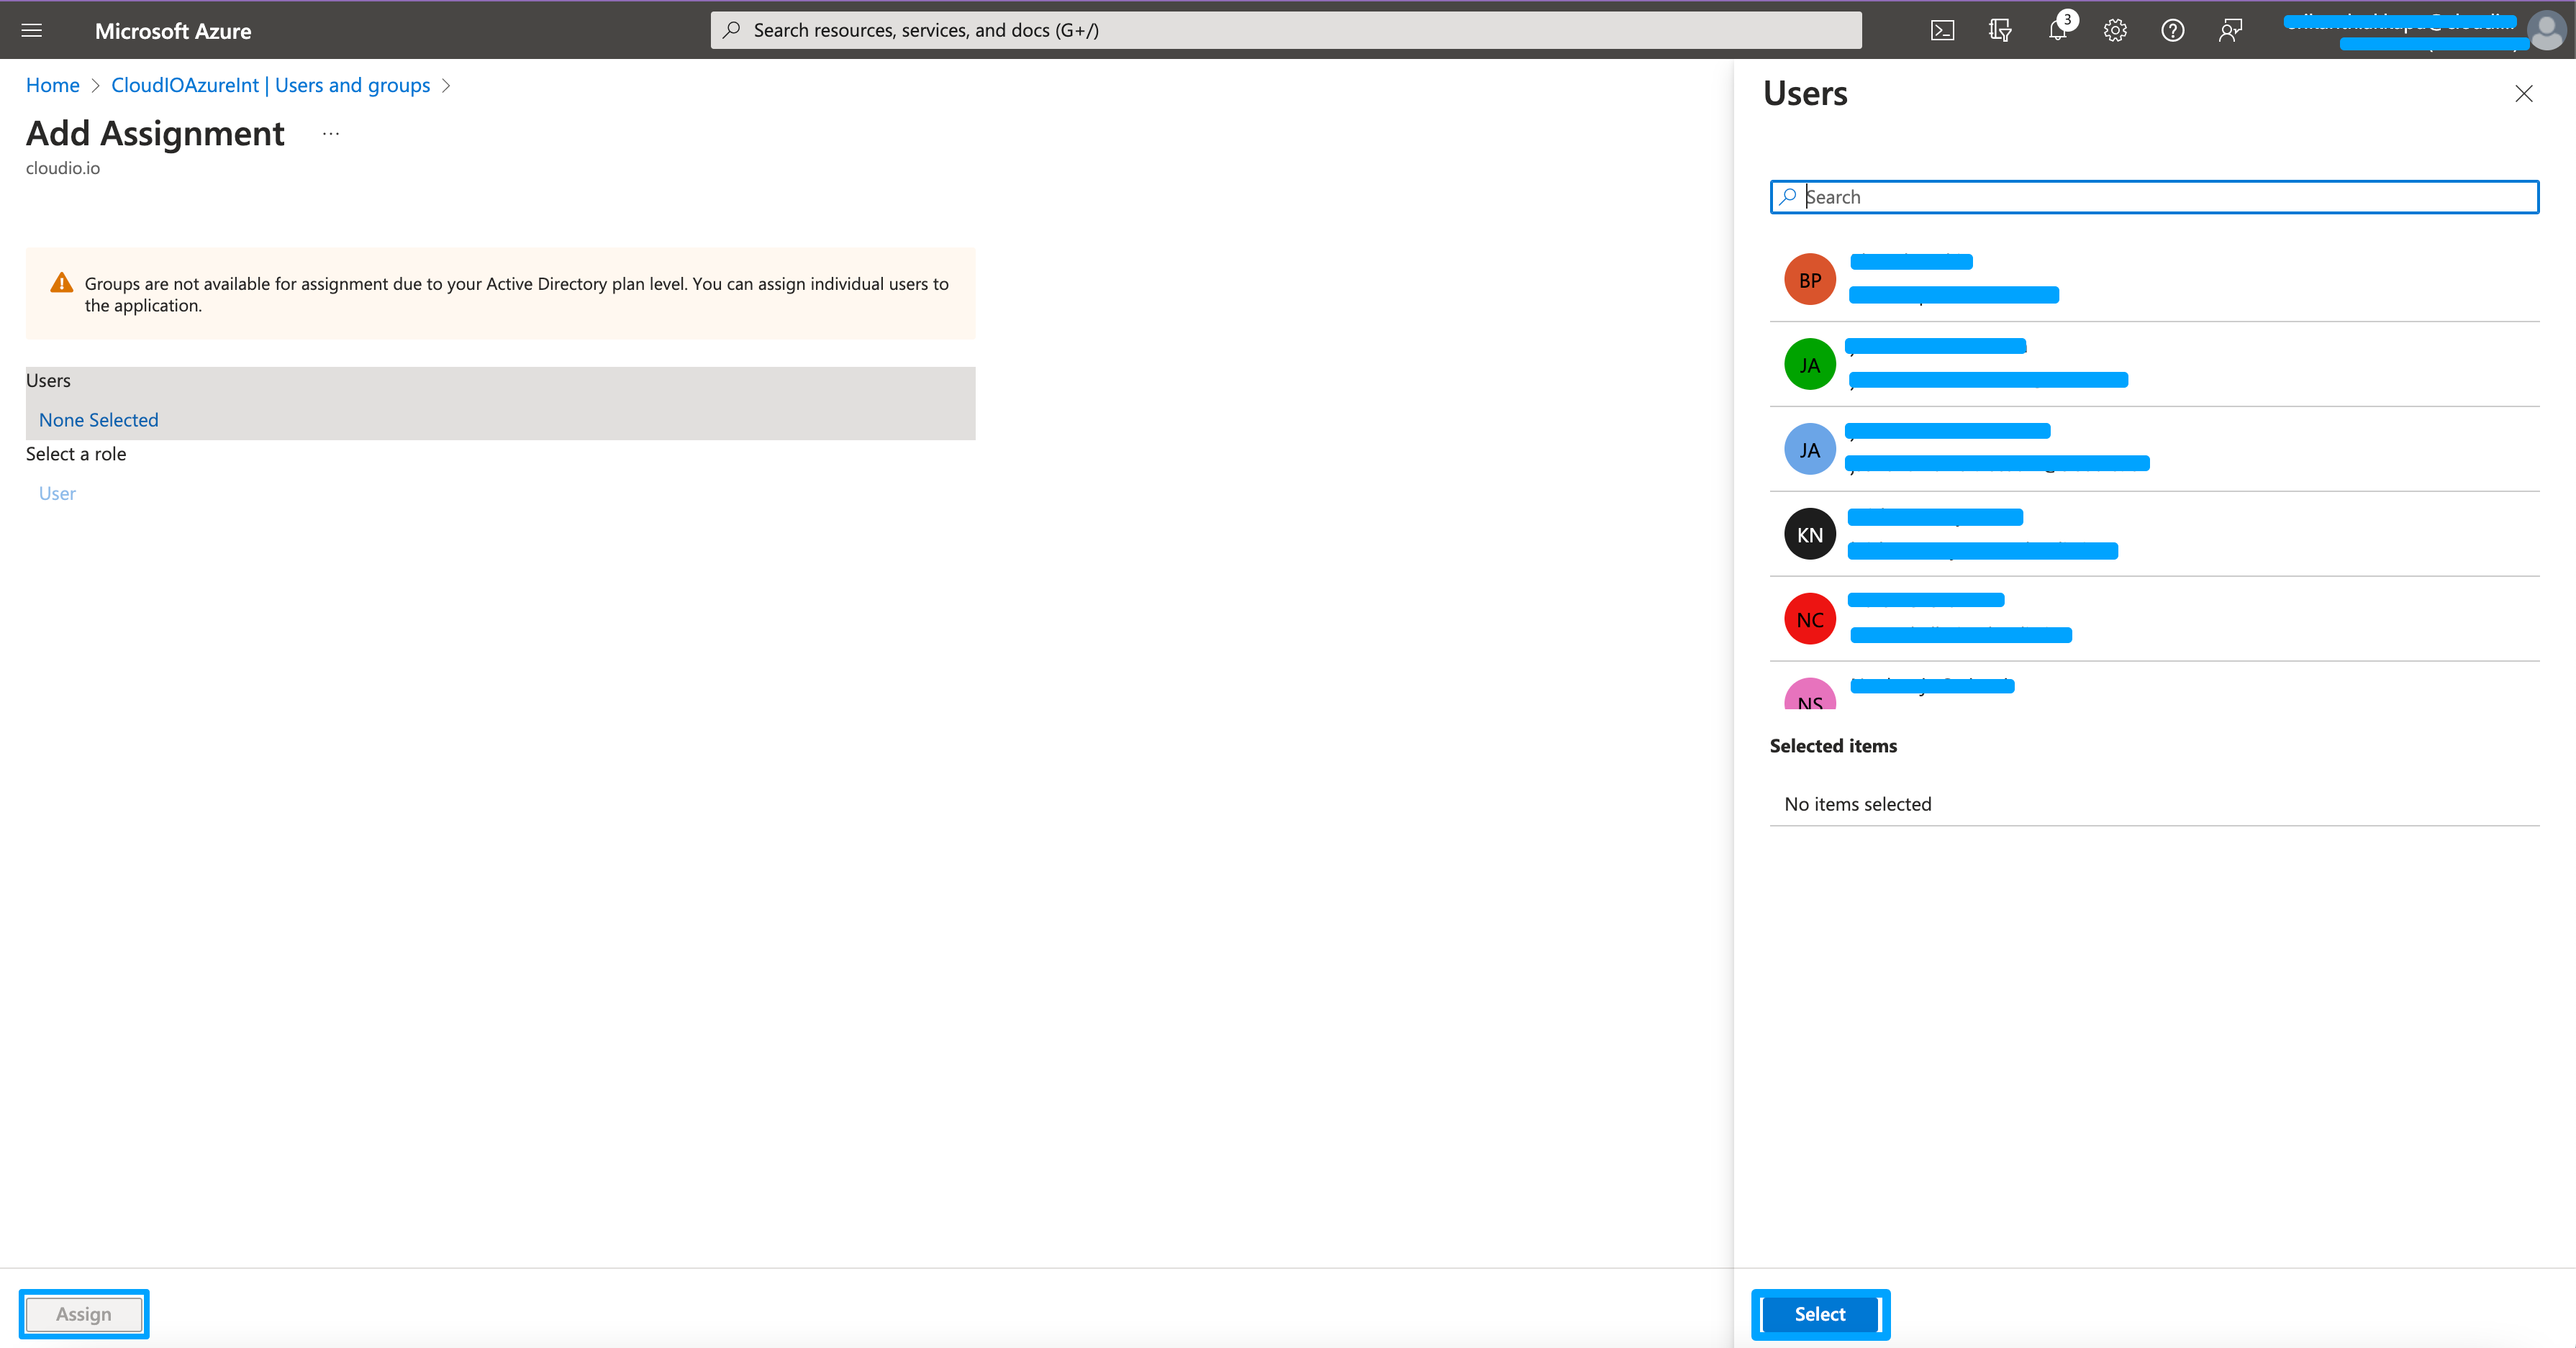Screen dimensions: 2576x1348
Task: Open the Directories and subscriptions filter
Action: tap(1999, 31)
